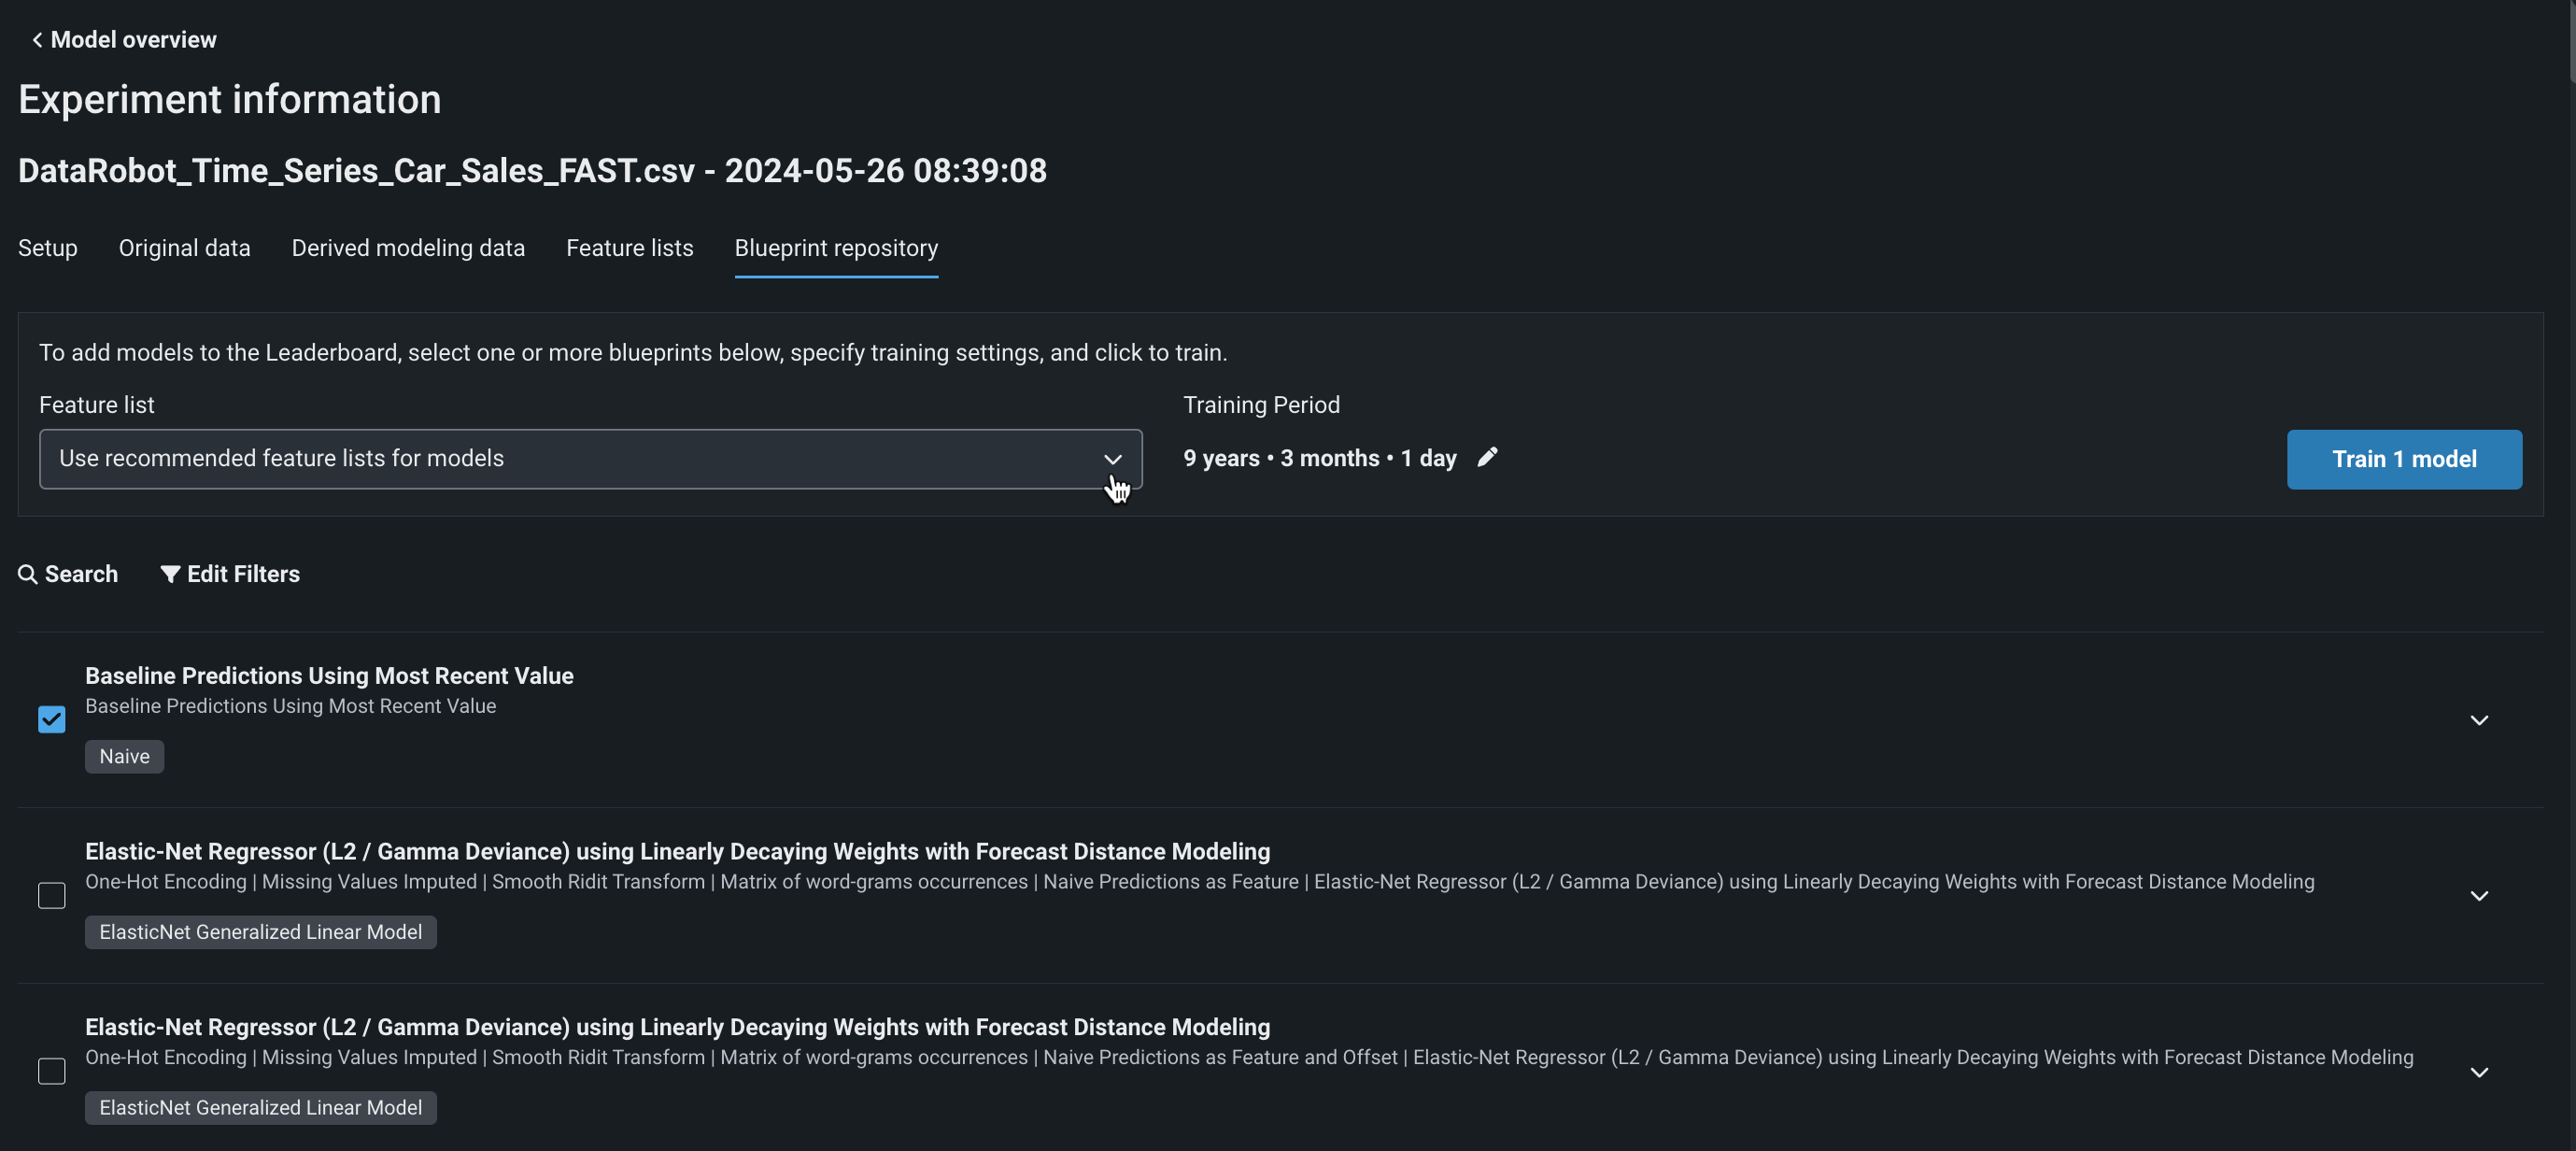
Task: Click the Edit Filters funnel icon
Action: tap(170, 575)
